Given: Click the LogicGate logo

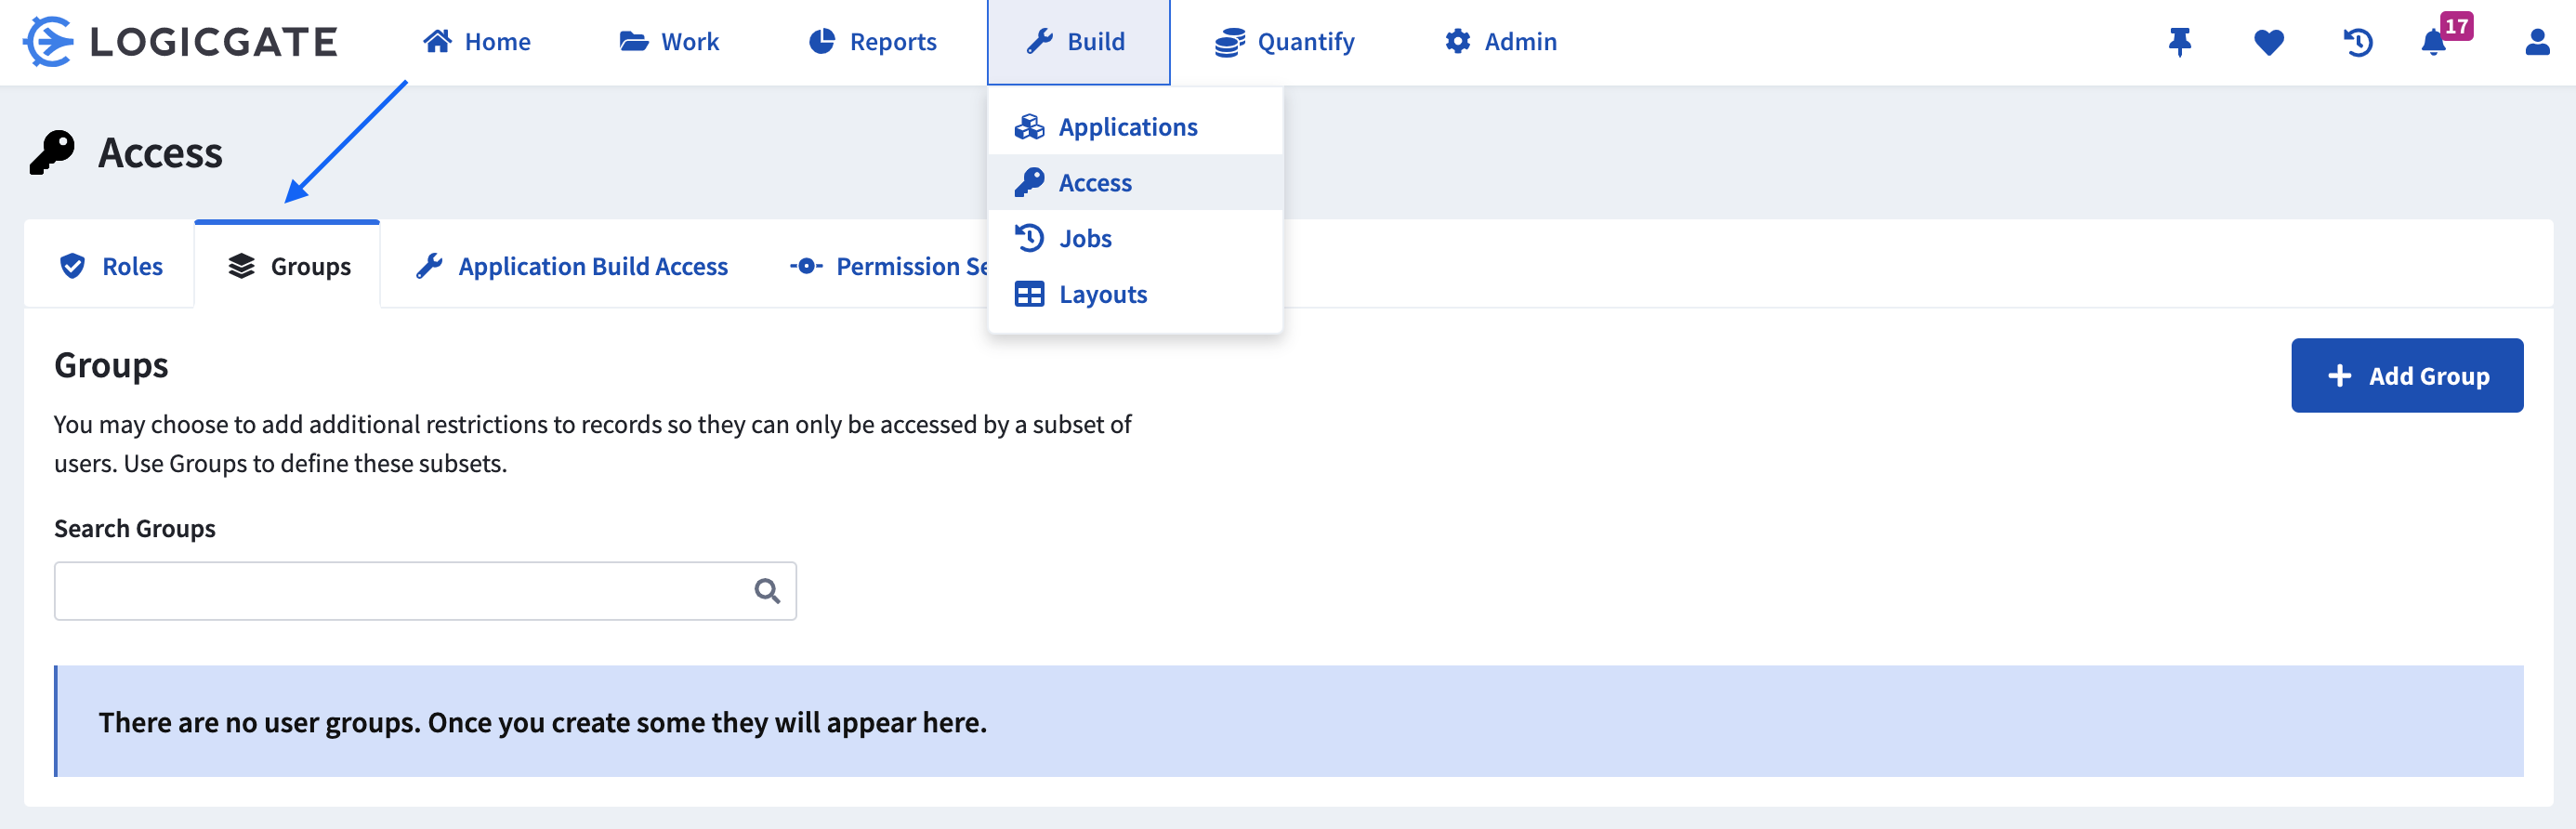Looking at the screenshot, I should tap(181, 42).
